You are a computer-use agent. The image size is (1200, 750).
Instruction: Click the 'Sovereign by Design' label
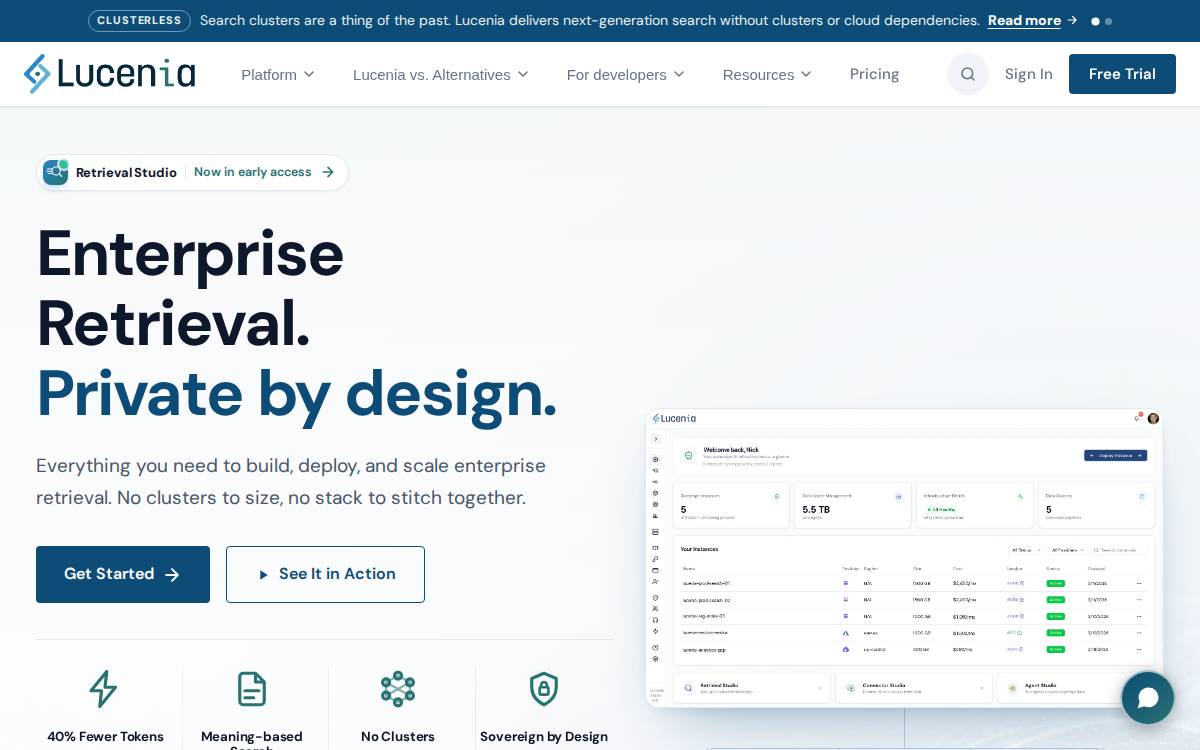point(544,737)
